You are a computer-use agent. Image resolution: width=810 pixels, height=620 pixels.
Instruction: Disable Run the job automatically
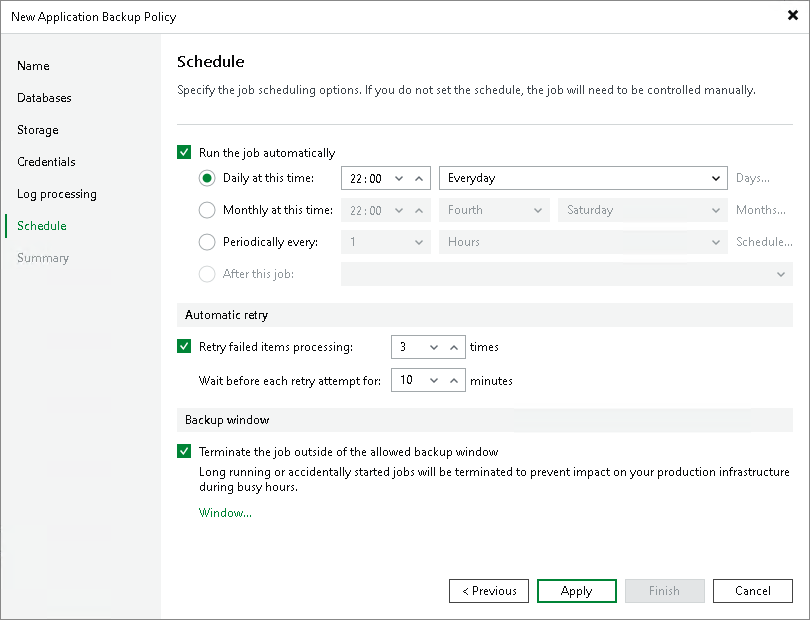click(184, 152)
